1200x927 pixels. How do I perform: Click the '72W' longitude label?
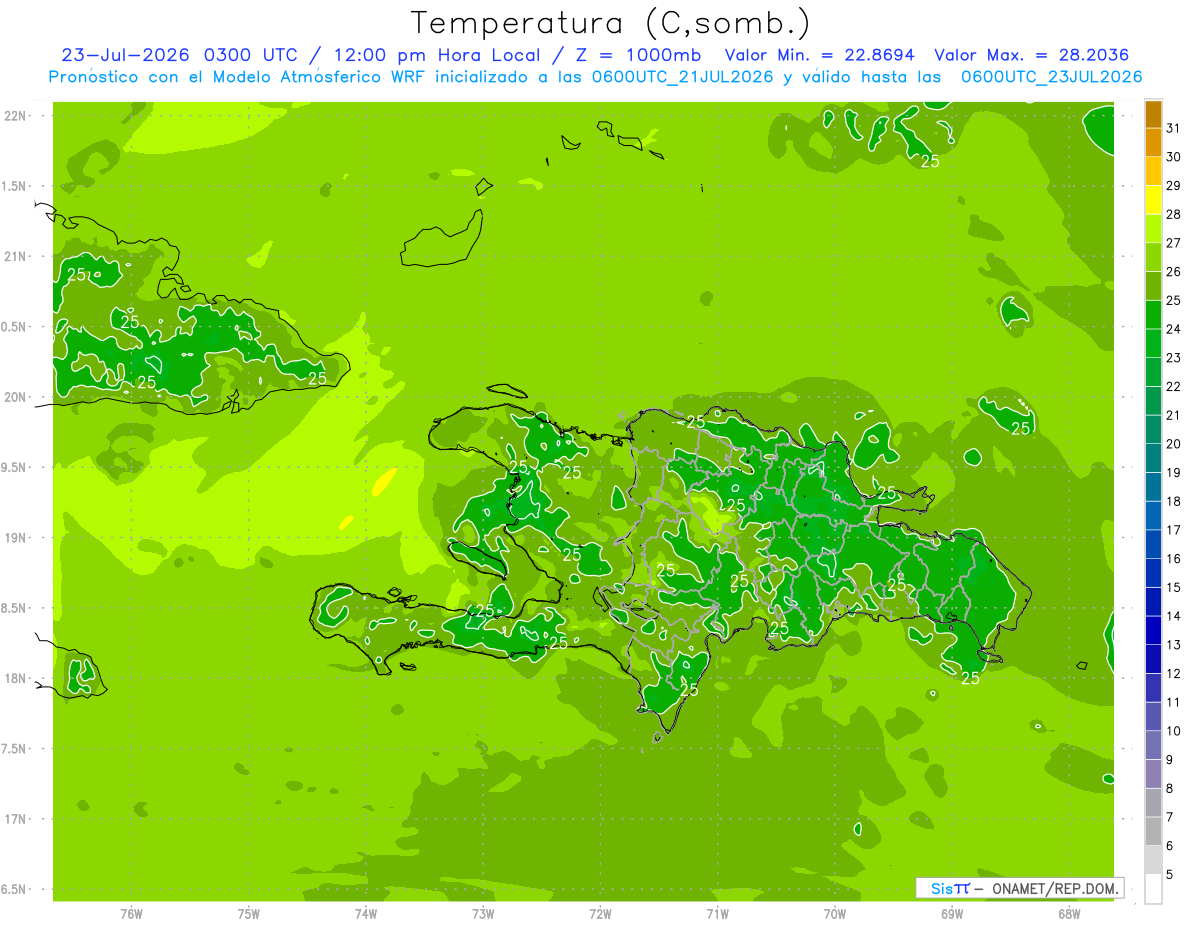point(600,913)
